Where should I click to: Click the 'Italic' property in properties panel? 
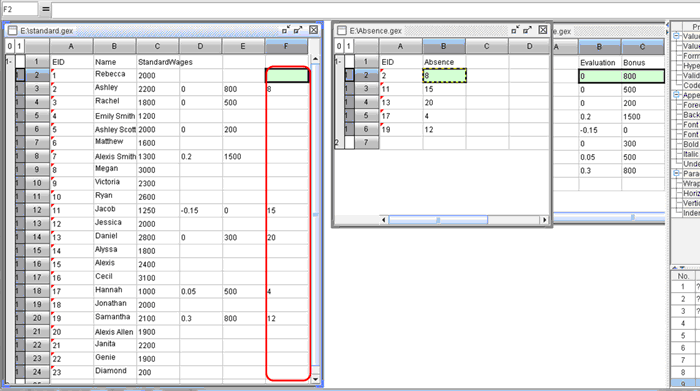click(x=691, y=154)
